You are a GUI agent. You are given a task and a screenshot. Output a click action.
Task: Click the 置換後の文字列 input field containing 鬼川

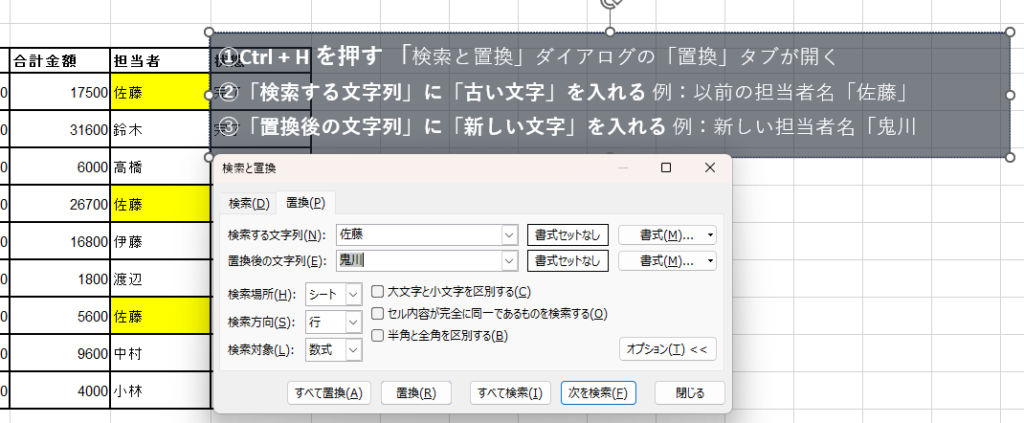(x=420, y=261)
